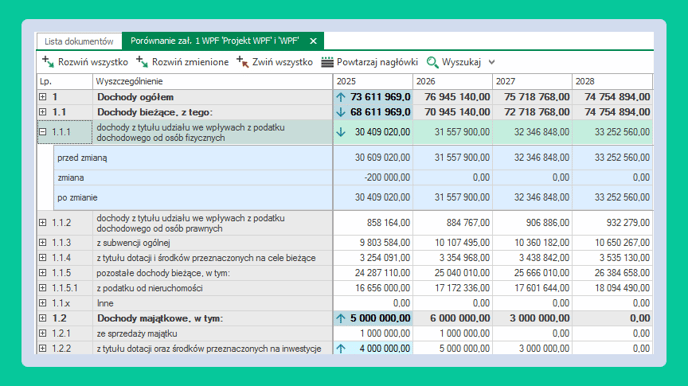This screenshot has height=386, width=688.
Task: Expand row 1.1.3 z subwencji ogólnej
Action: (x=43, y=243)
